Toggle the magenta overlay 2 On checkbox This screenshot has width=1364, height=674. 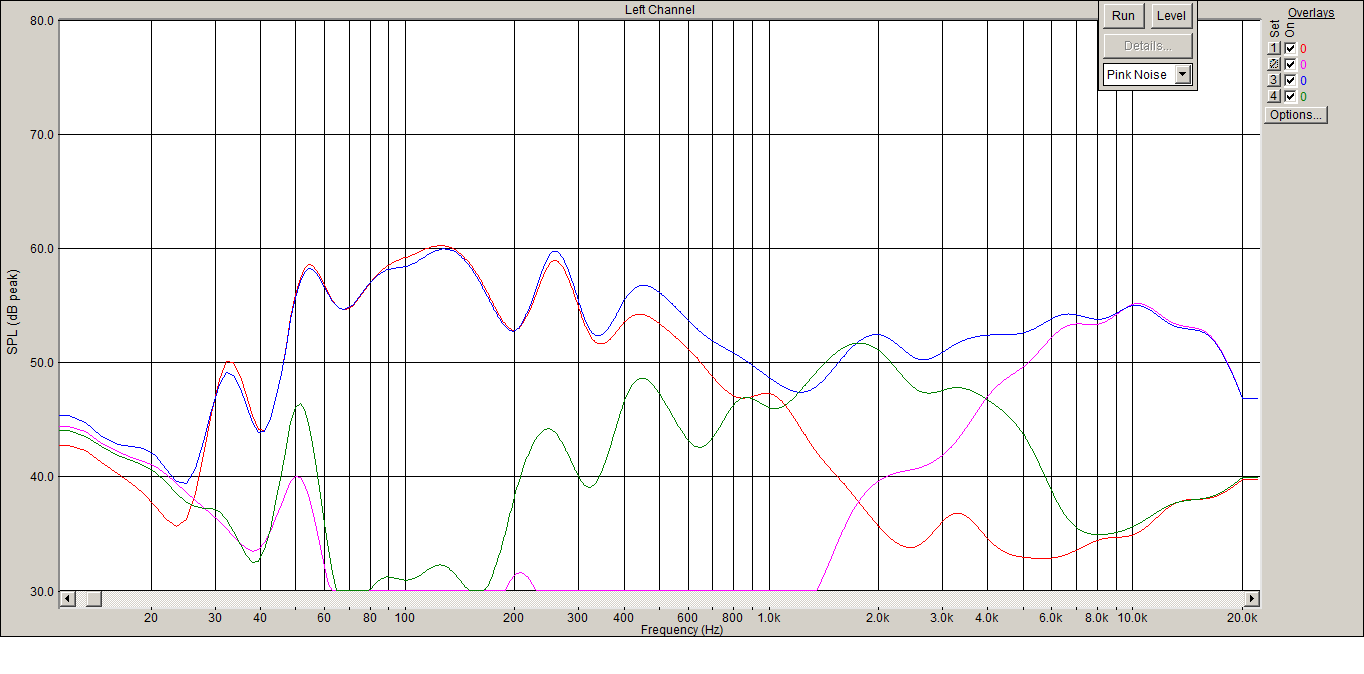(1290, 64)
